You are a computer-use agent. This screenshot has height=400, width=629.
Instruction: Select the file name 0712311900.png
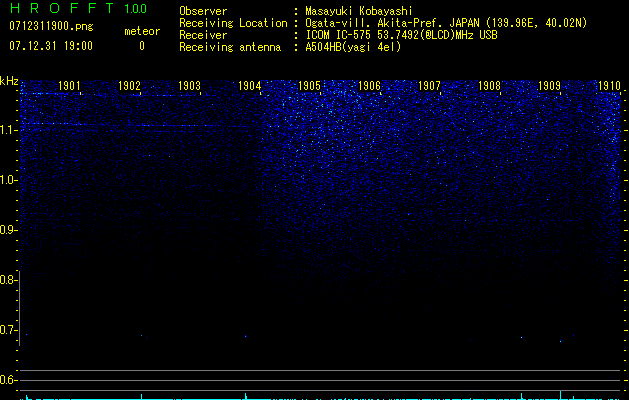point(51,26)
